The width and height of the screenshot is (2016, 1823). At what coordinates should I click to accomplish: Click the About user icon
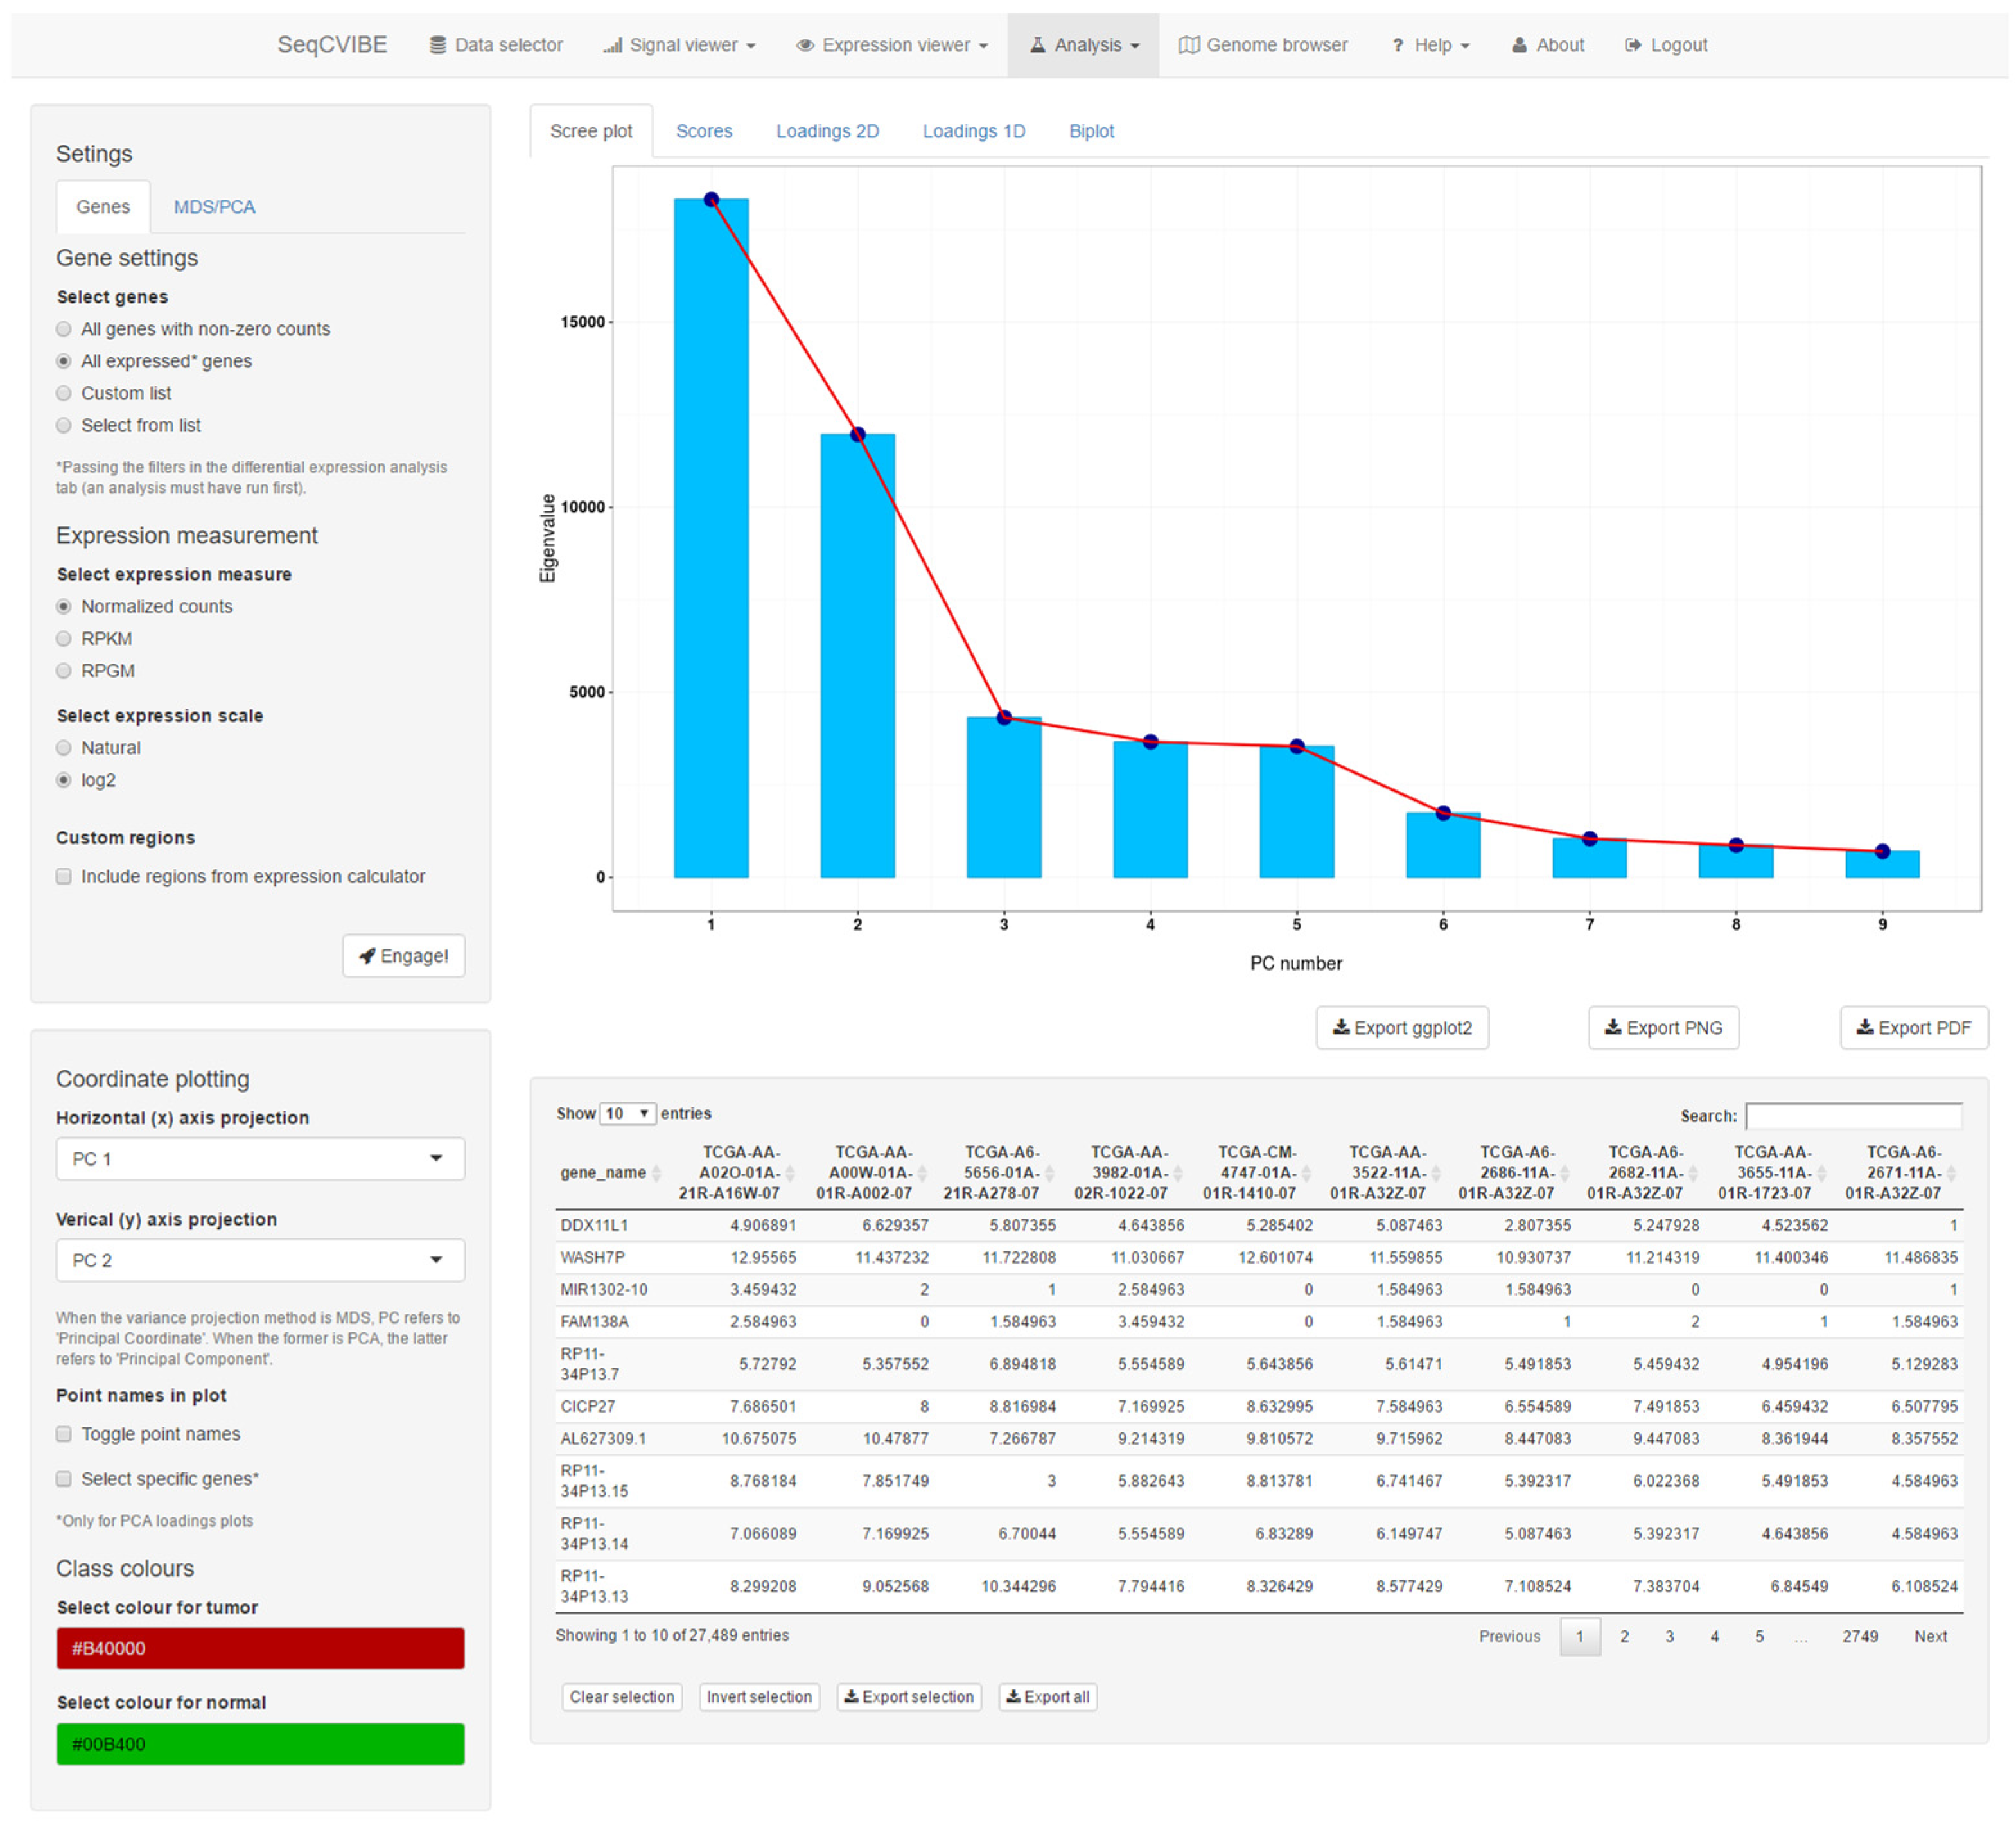(x=1519, y=45)
